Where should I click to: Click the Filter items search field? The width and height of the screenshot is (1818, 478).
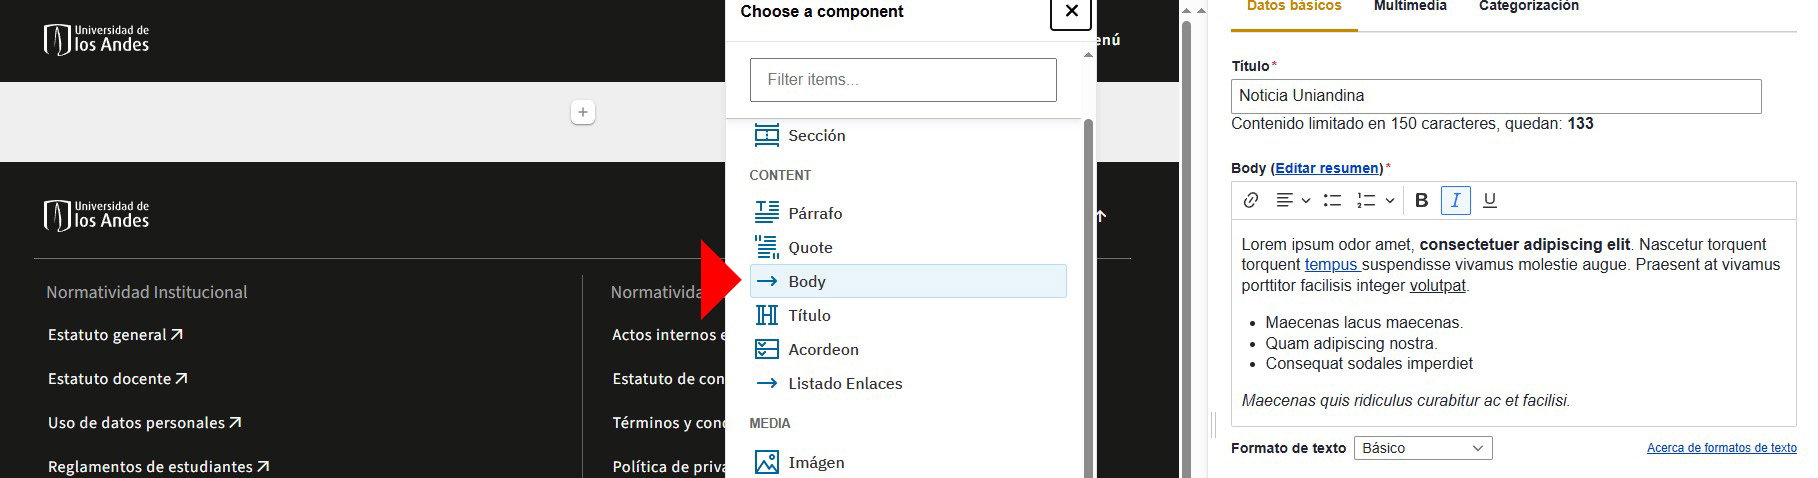click(x=903, y=80)
